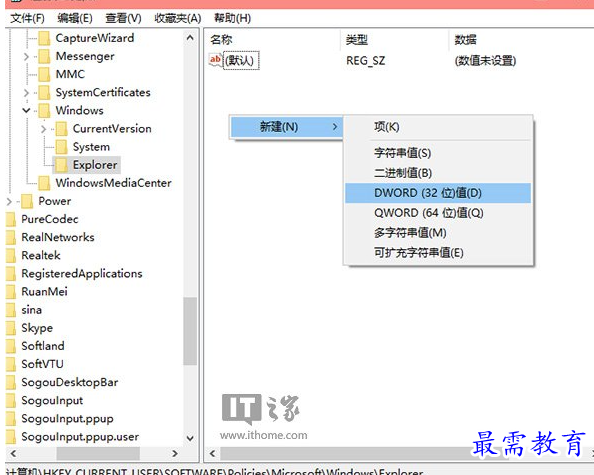Image resolution: width=594 pixels, height=475 pixels.
Task: Select the PureCodec key
Action: coord(50,219)
